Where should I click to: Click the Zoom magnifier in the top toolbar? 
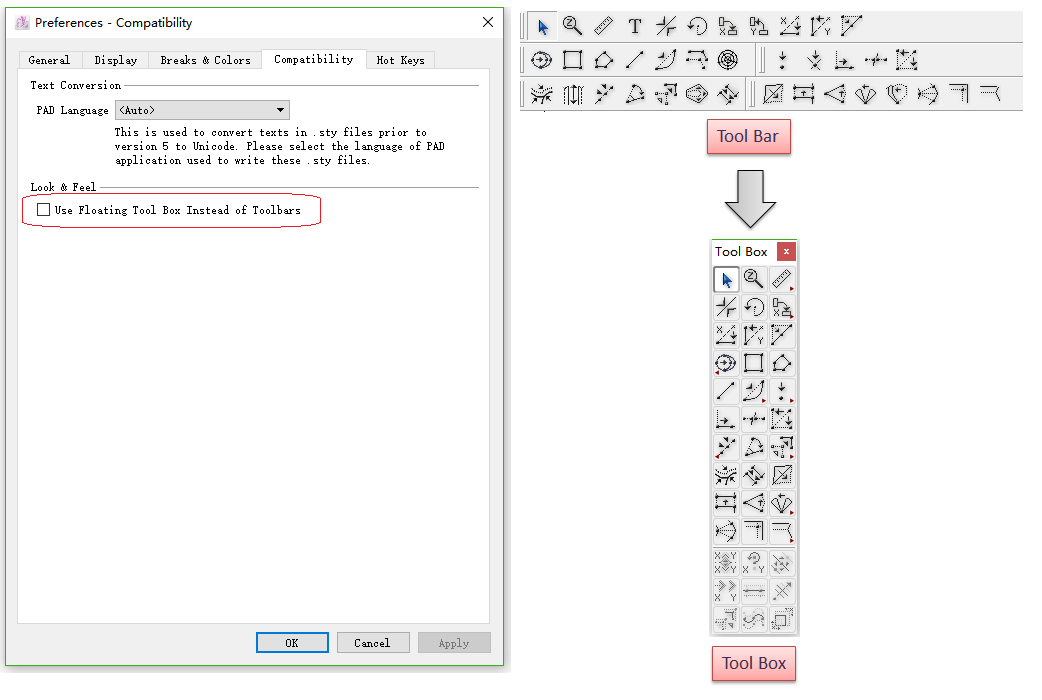[x=572, y=27]
